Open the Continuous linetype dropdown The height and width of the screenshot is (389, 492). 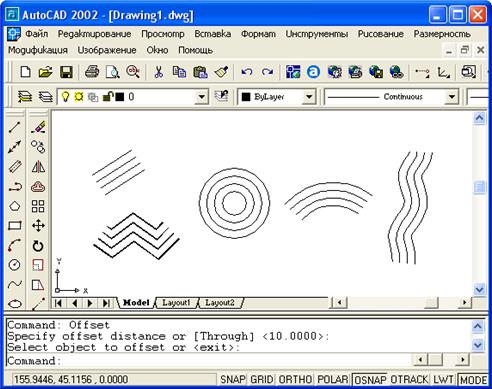[452, 97]
